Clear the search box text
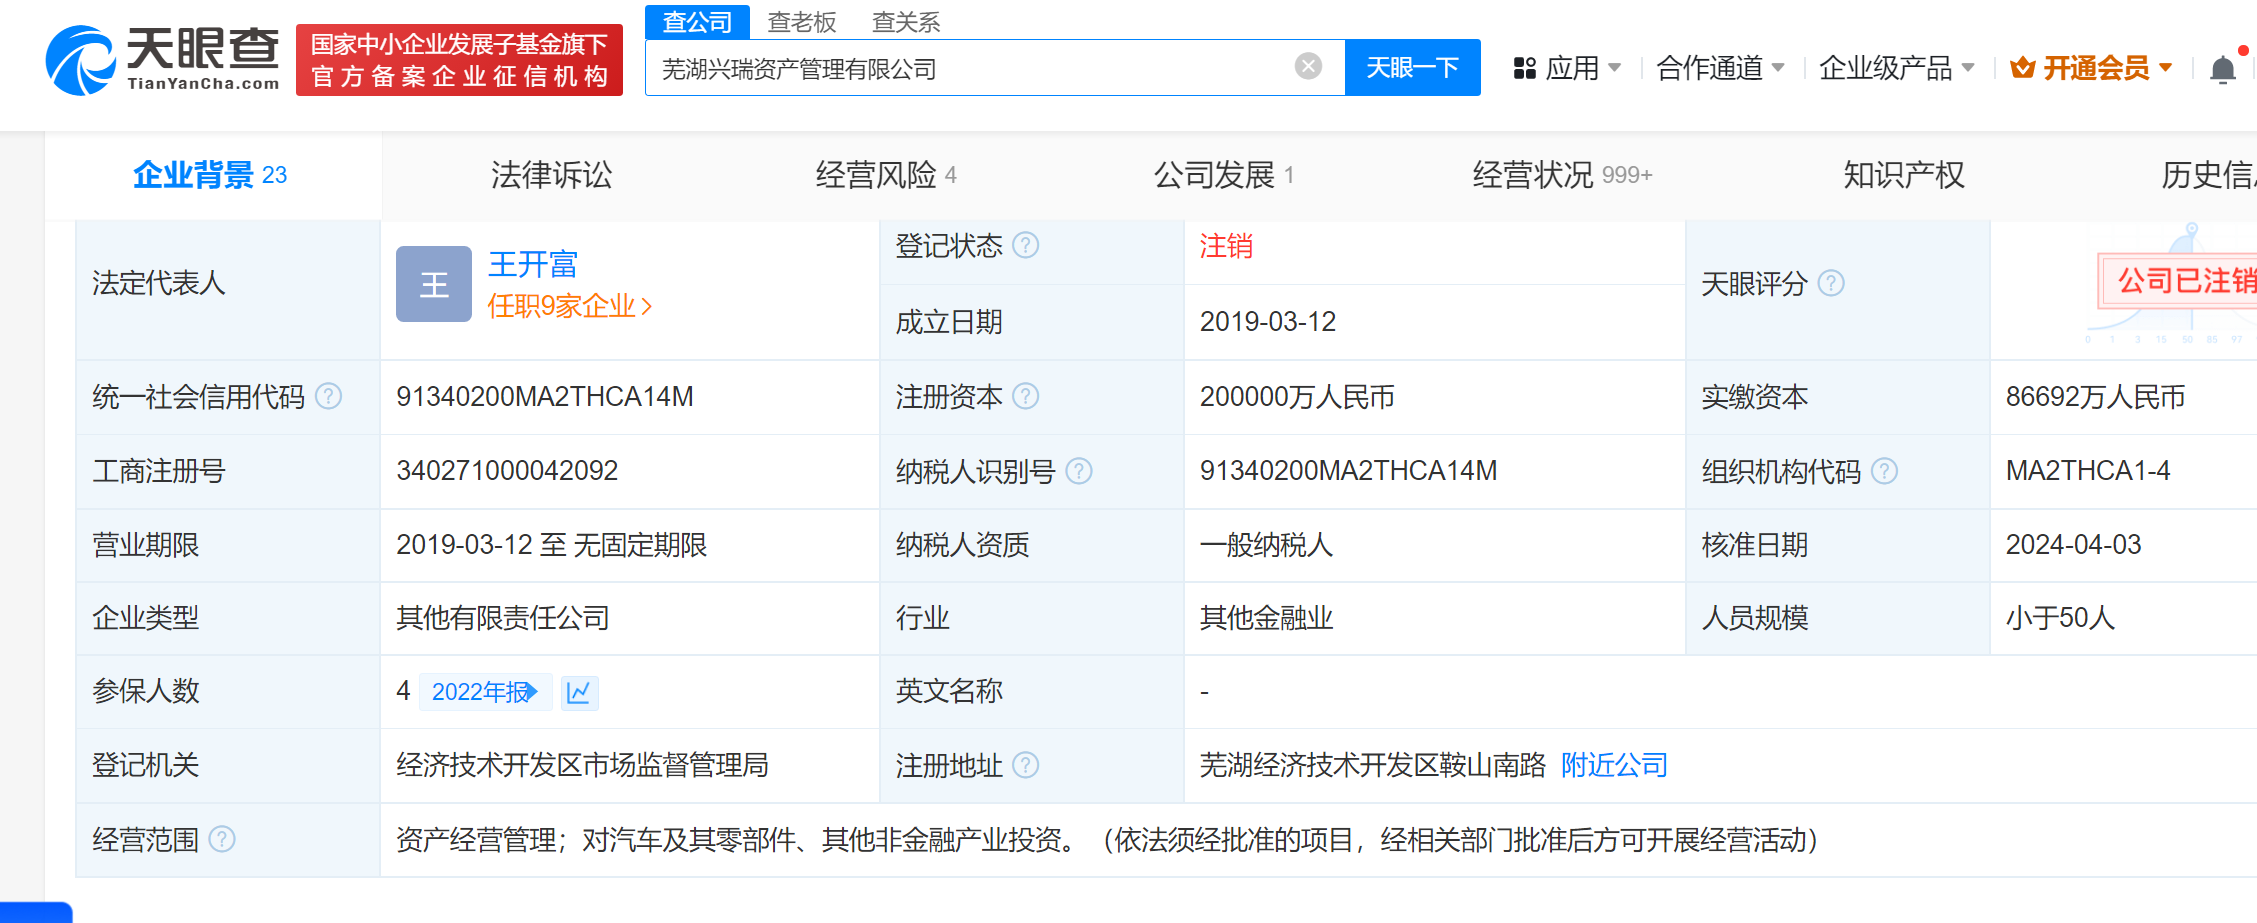 [x=1308, y=67]
